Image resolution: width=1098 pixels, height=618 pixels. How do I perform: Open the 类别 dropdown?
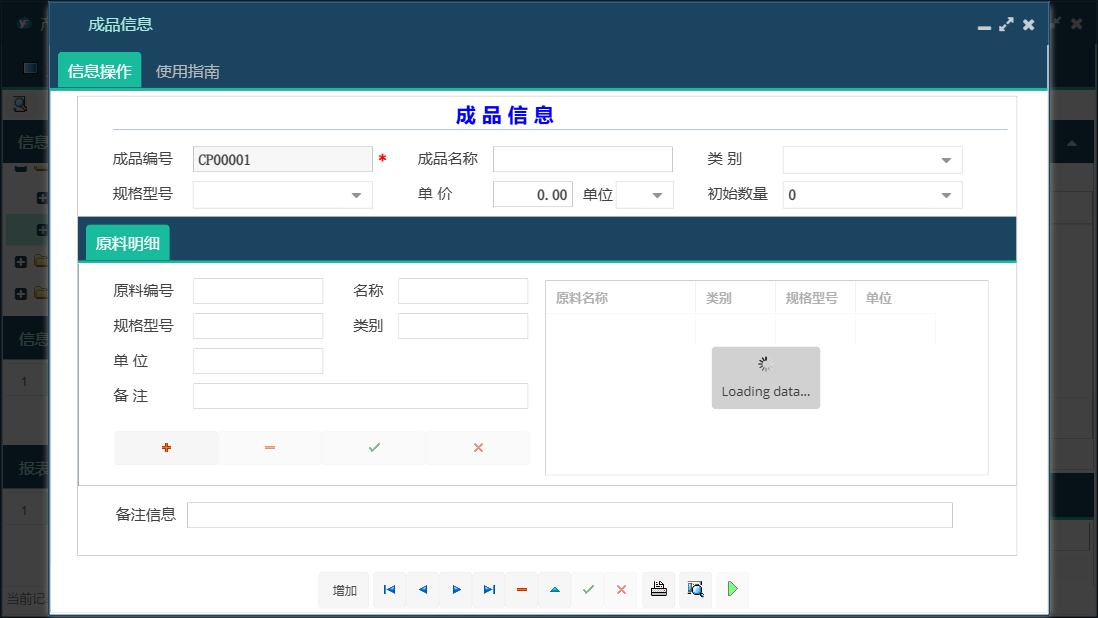(x=946, y=159)
